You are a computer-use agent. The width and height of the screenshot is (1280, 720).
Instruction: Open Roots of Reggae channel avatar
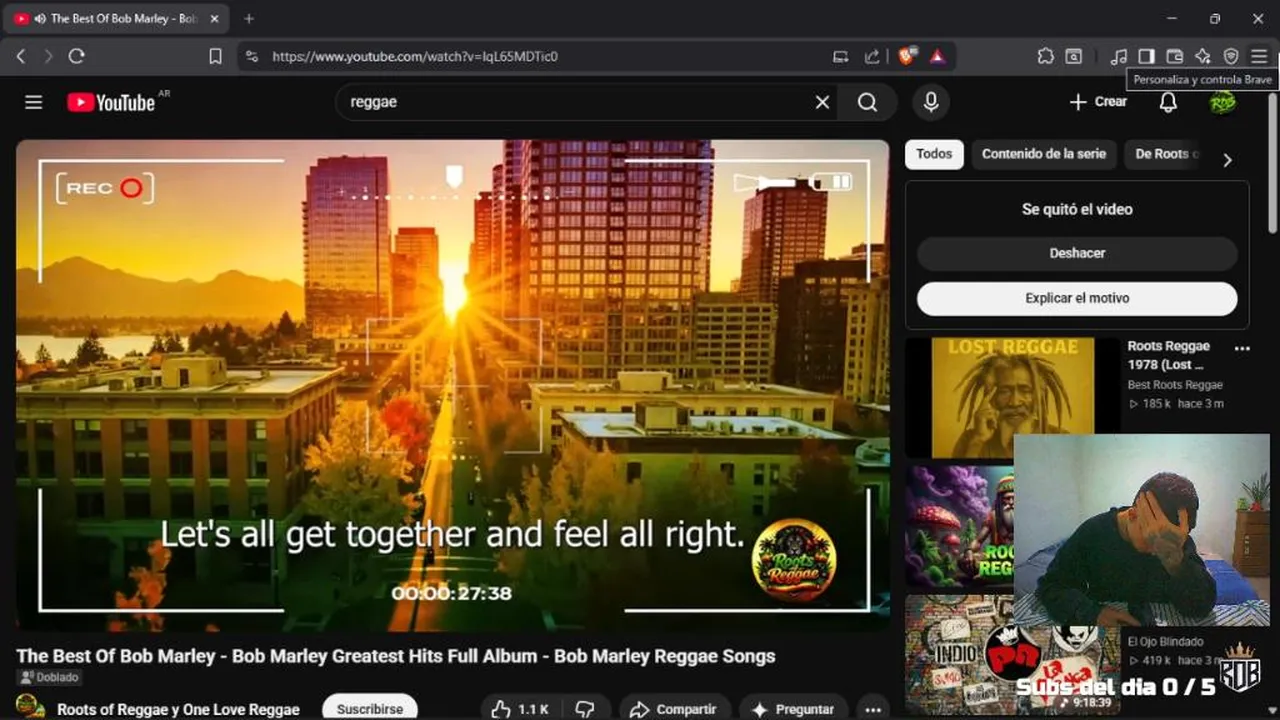tap(30, 707)
